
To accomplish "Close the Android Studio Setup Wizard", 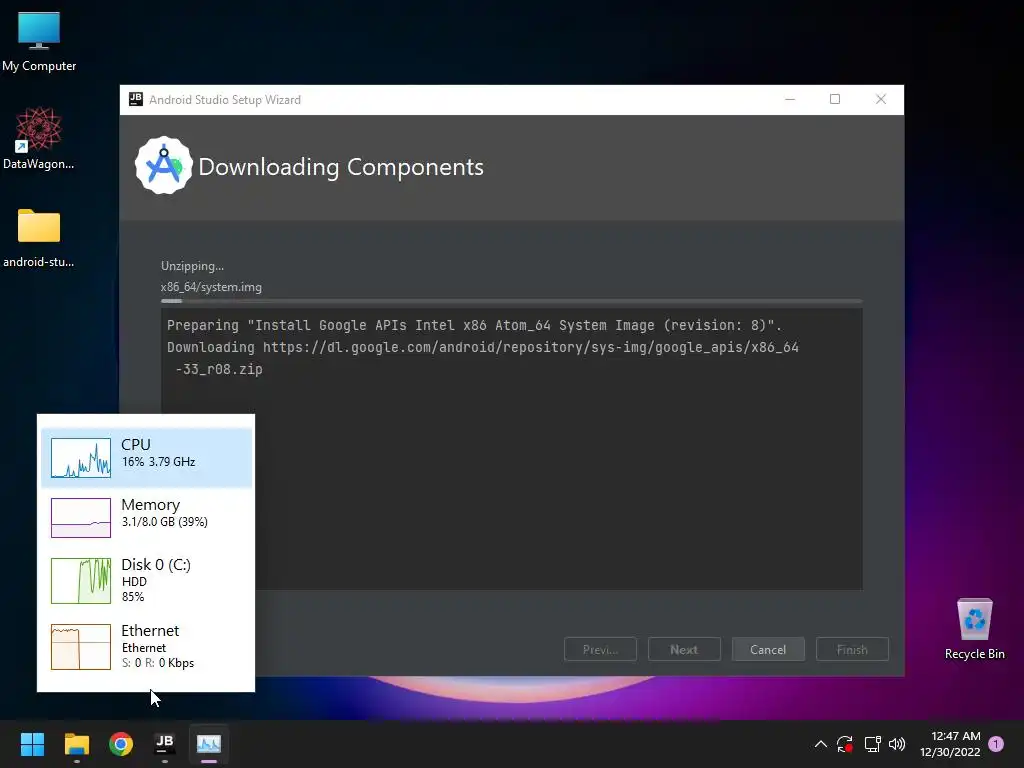I will click(x=881, y=99).
